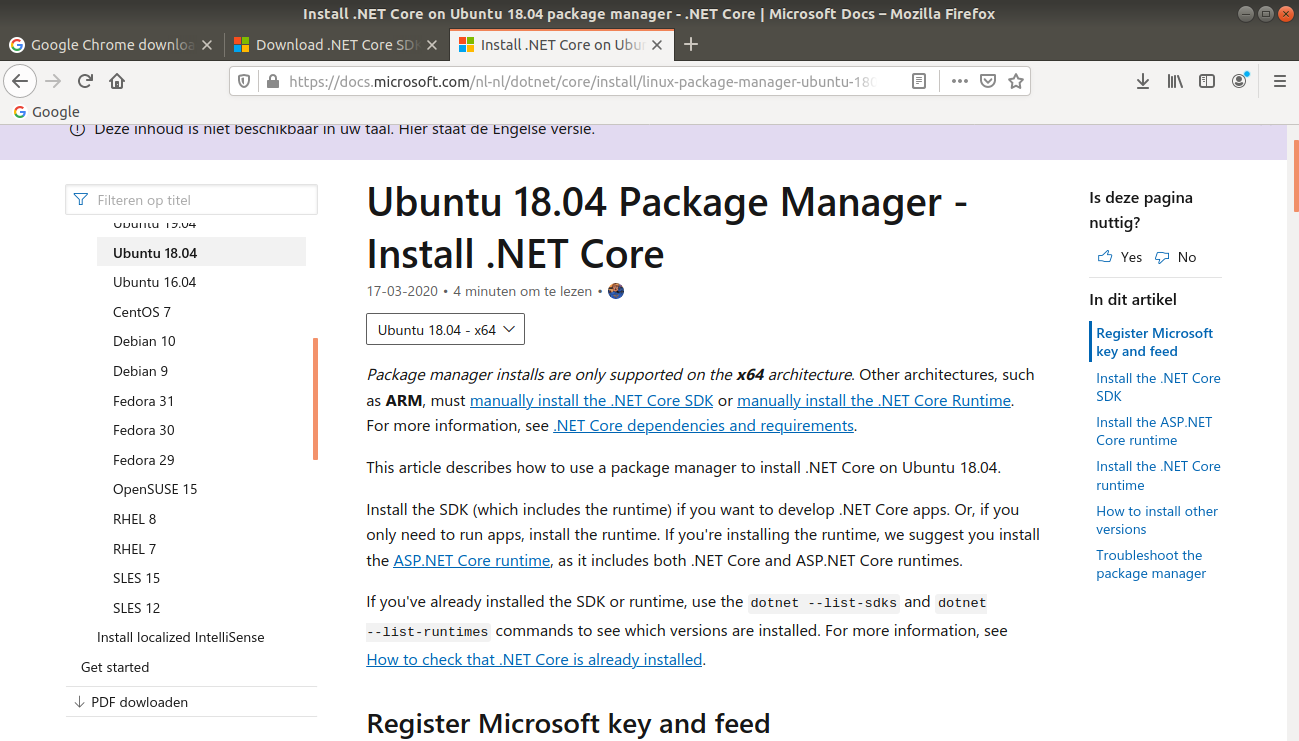Screen dimensions: 1299x741
Task: Open OpenSUSE 15 in sidebar
Action: [155, 489]
